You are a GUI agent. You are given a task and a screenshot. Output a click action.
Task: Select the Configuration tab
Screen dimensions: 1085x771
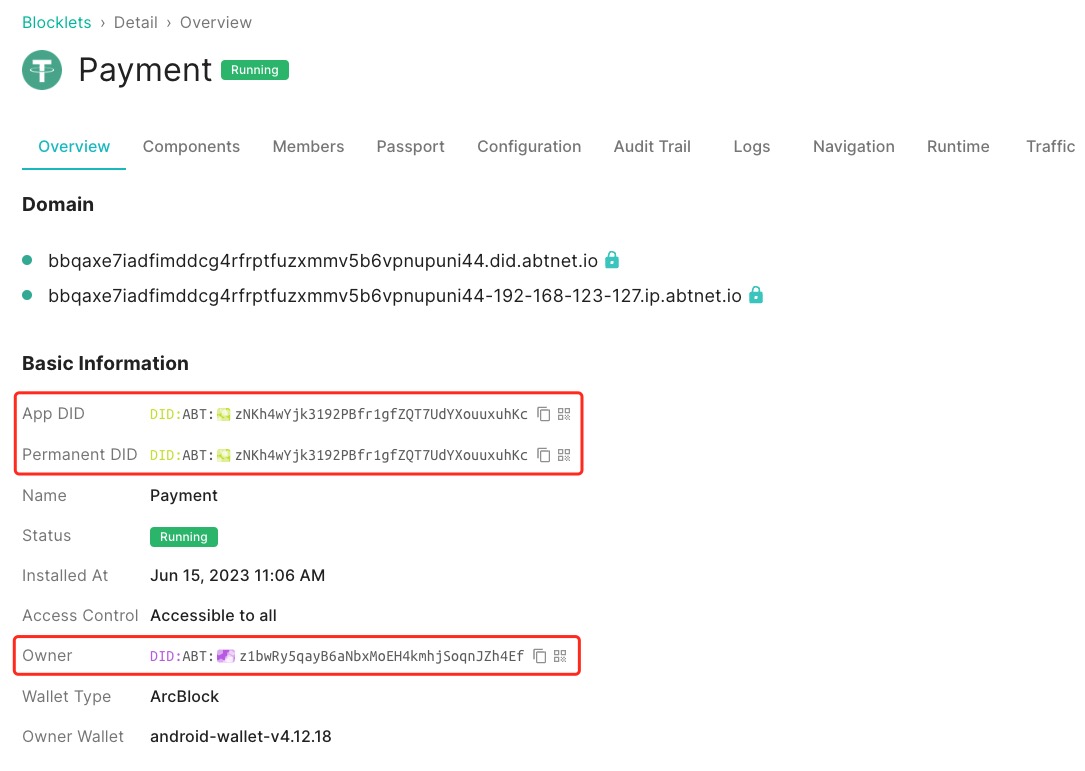tap(529, 146)
